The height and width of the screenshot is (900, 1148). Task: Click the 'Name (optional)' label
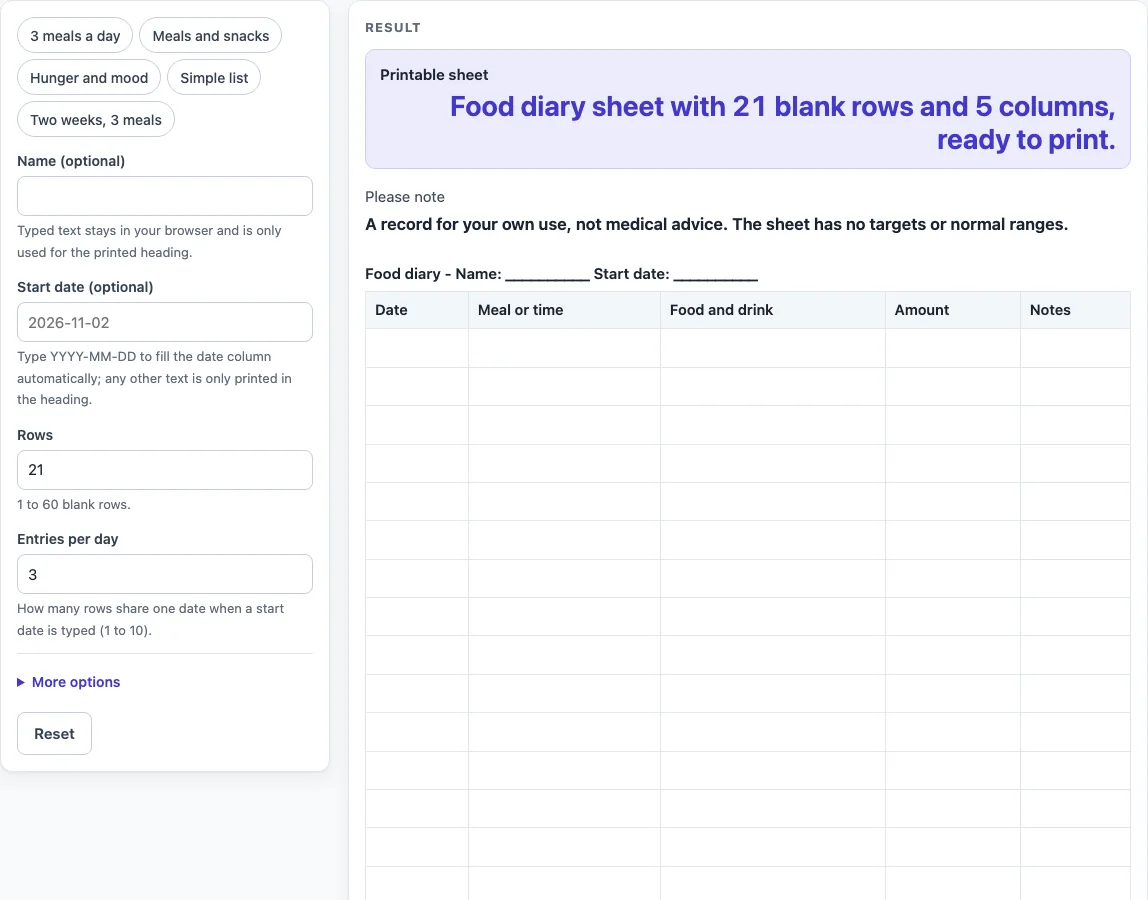(x=71, y=161)
